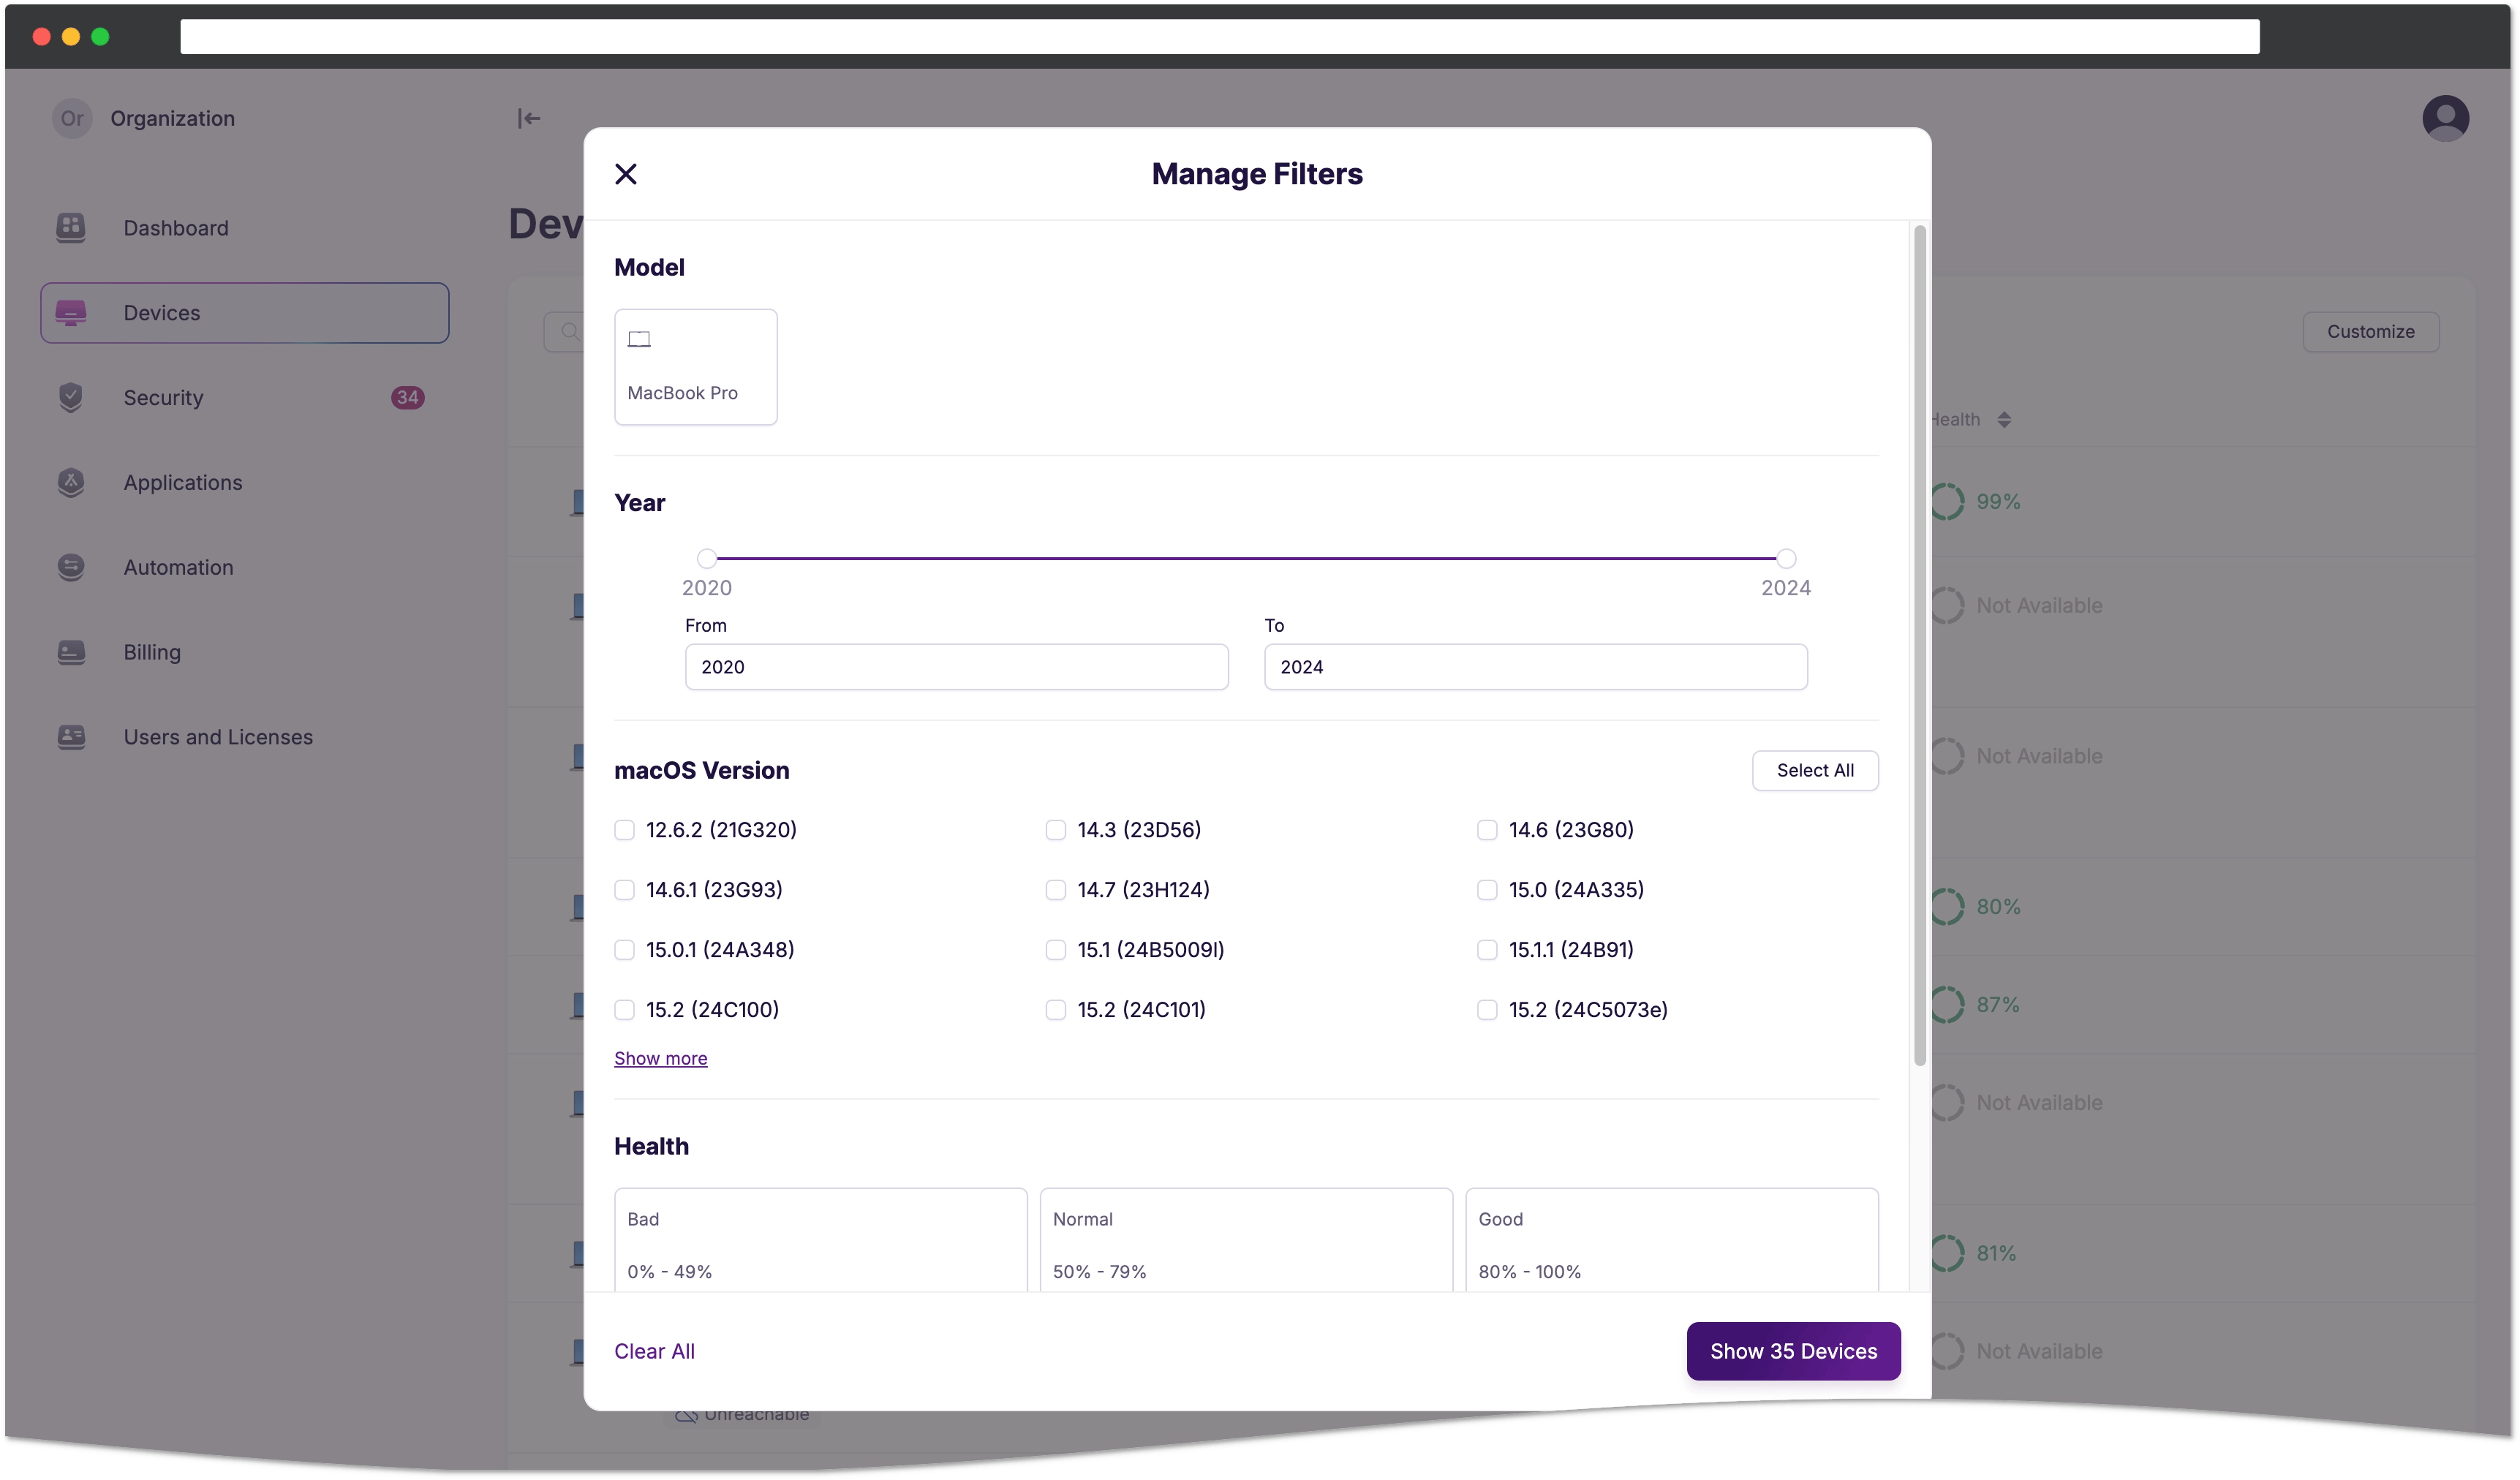The height and width of the screenshot is (1480, 2520).
Task: Click Select All for macOS versions
Action: tap(1815, 770)
